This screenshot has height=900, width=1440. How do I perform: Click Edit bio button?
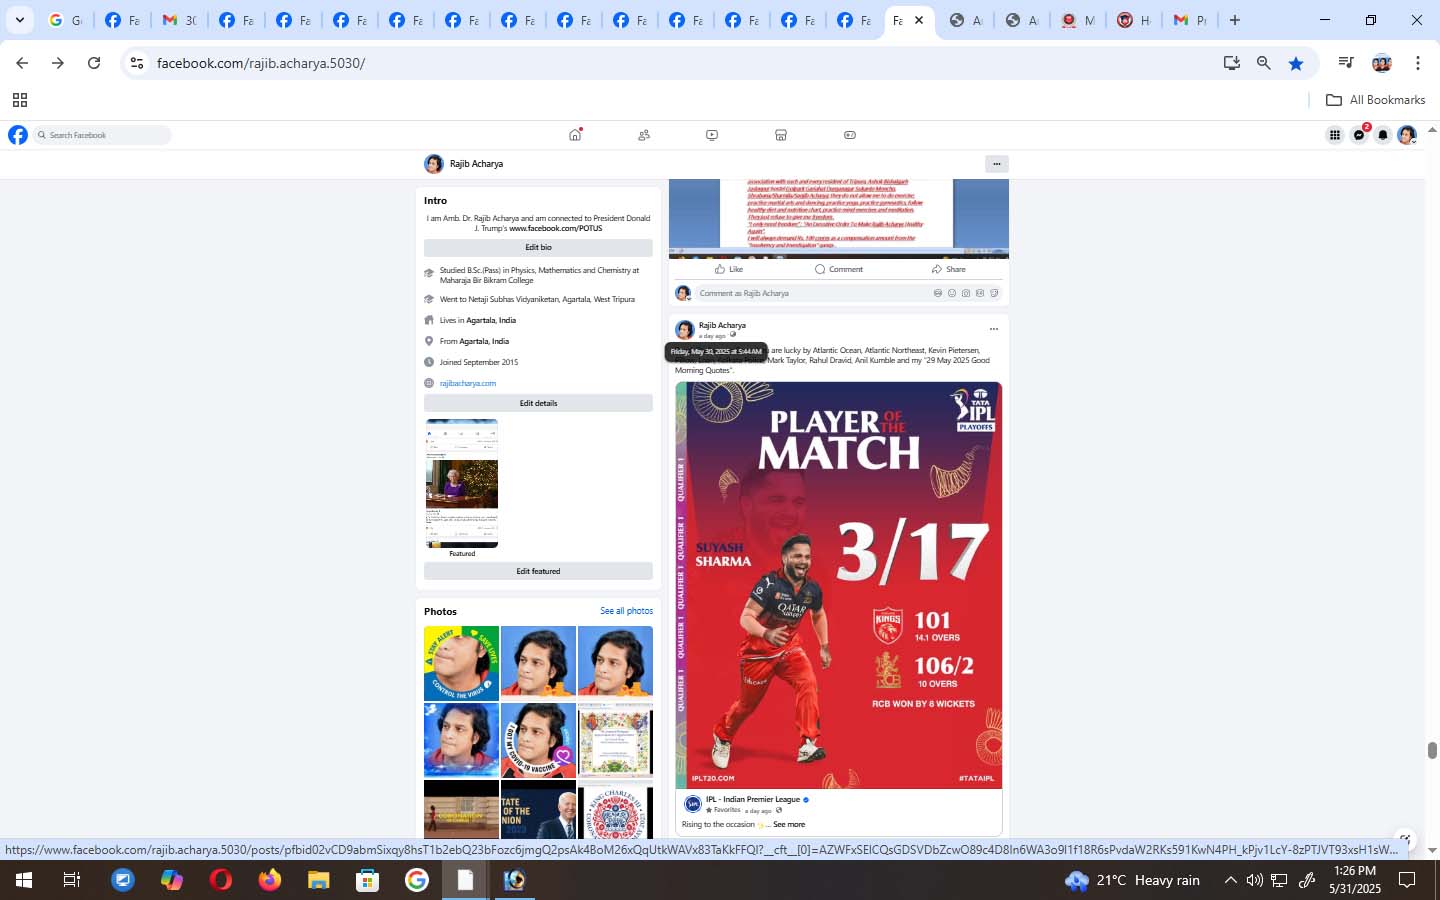(x=538, y=248)
